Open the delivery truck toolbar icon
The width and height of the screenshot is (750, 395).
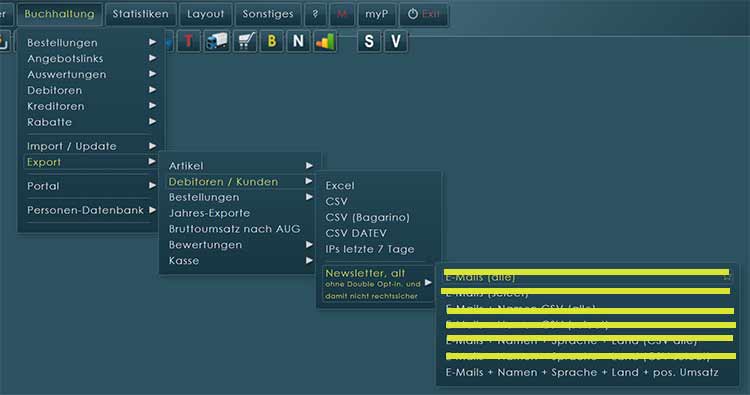coord(217,42)
